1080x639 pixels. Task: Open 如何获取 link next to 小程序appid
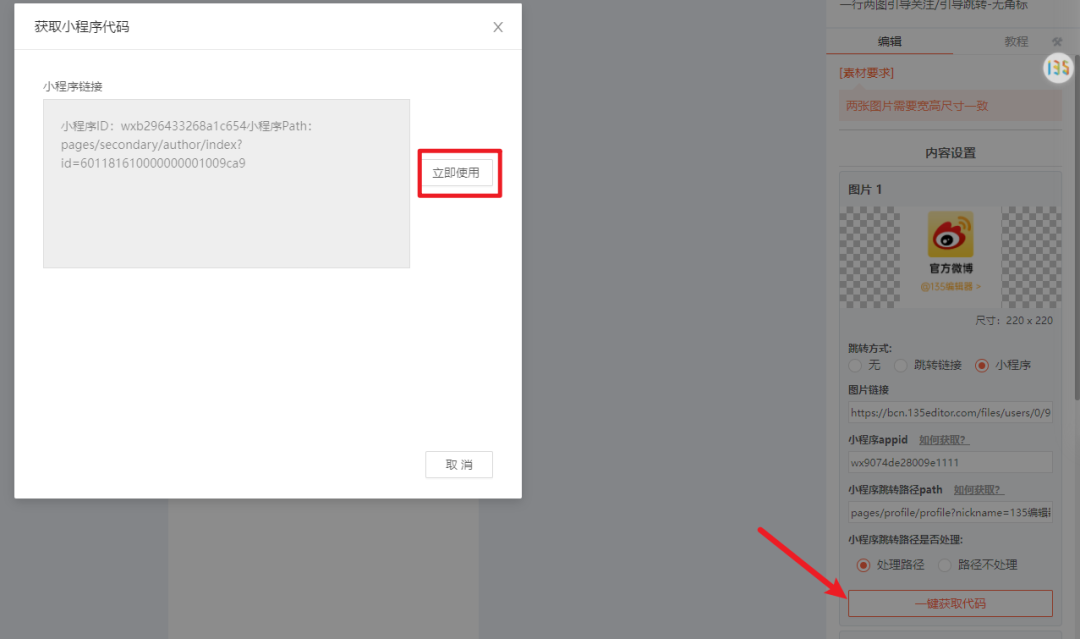point(944,440)
